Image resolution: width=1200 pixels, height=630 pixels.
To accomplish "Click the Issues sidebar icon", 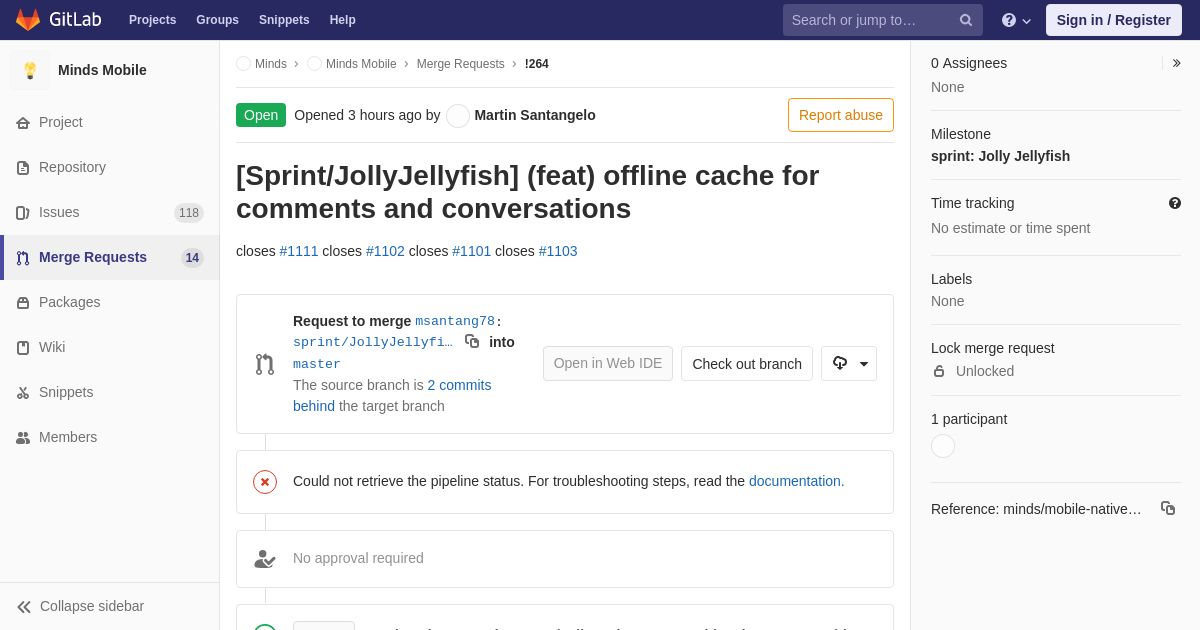I will [23, 213].
